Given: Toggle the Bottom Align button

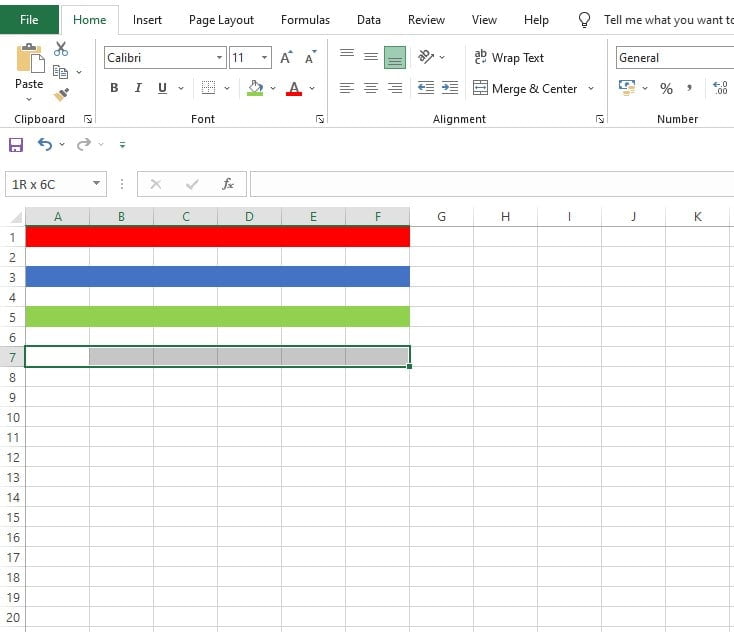Looking at the screenshot, I should (x=395, y=58).
